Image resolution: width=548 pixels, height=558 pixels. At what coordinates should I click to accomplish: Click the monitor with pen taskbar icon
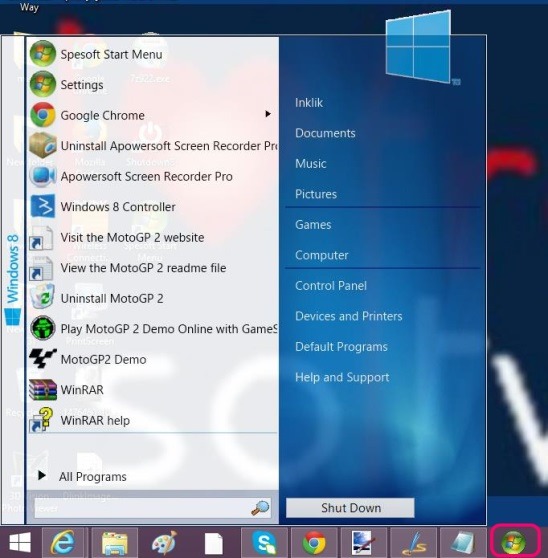(x=363, y=543)
